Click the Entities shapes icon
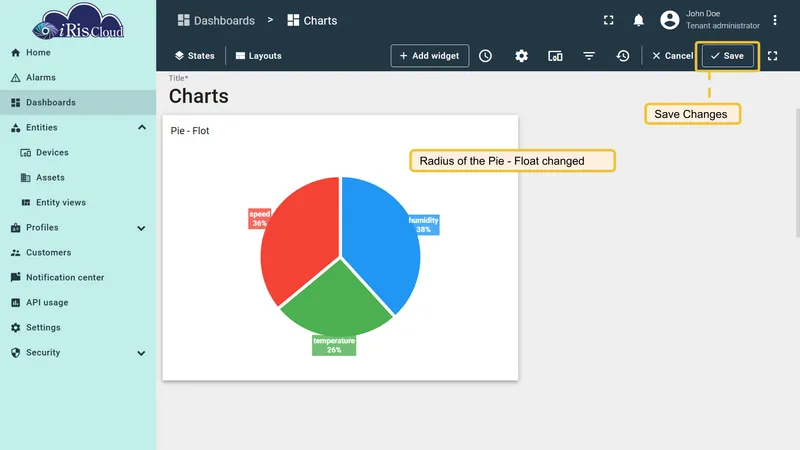Screen dimensions: 800x450 (15, 128)
